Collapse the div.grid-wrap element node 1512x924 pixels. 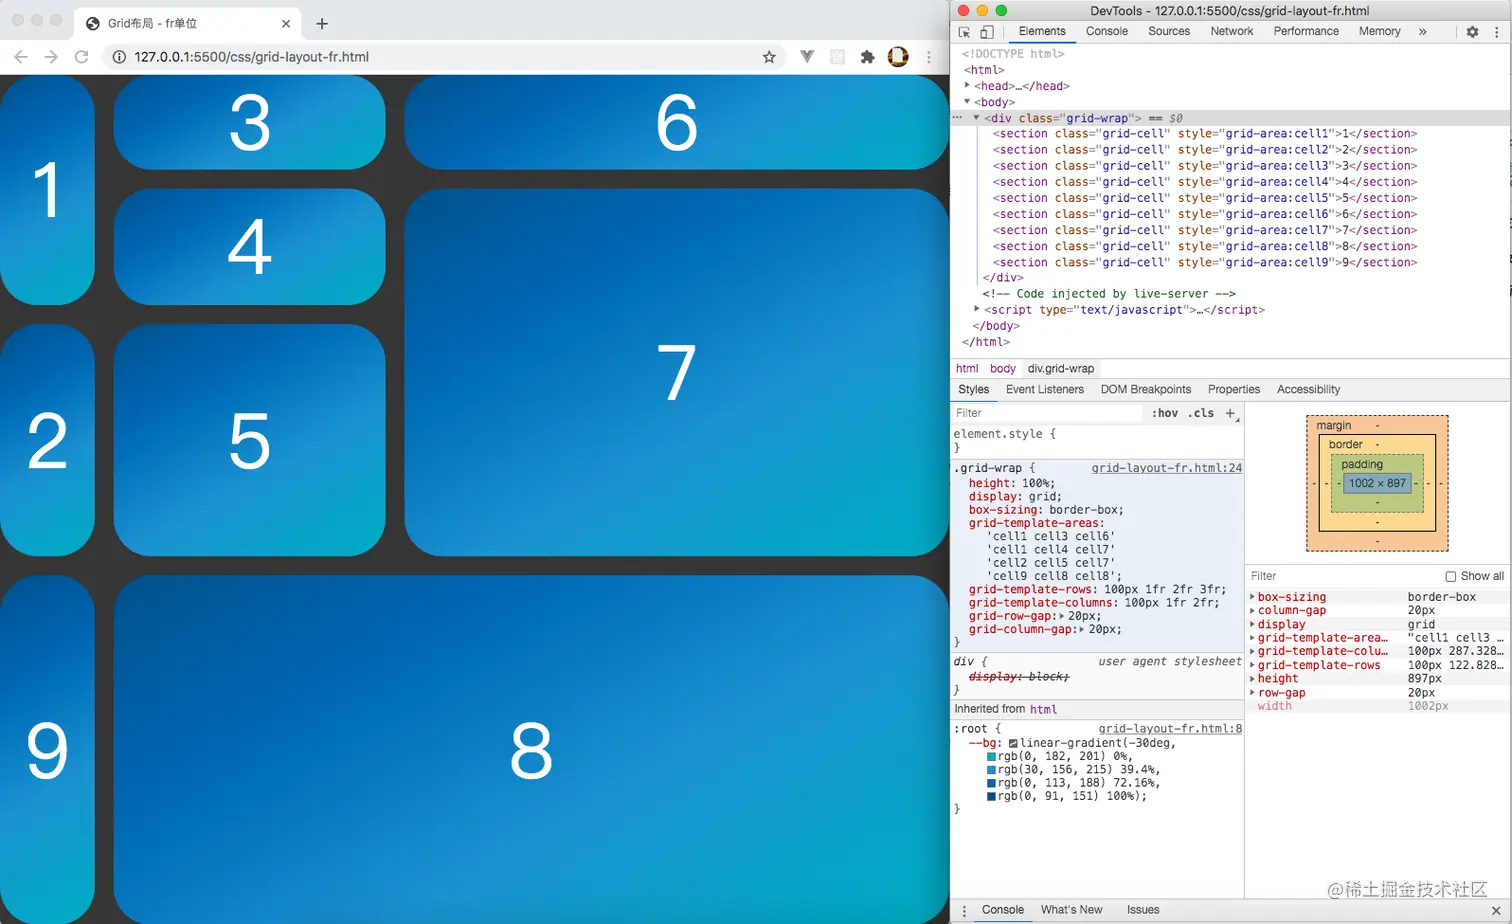[977, 118]
